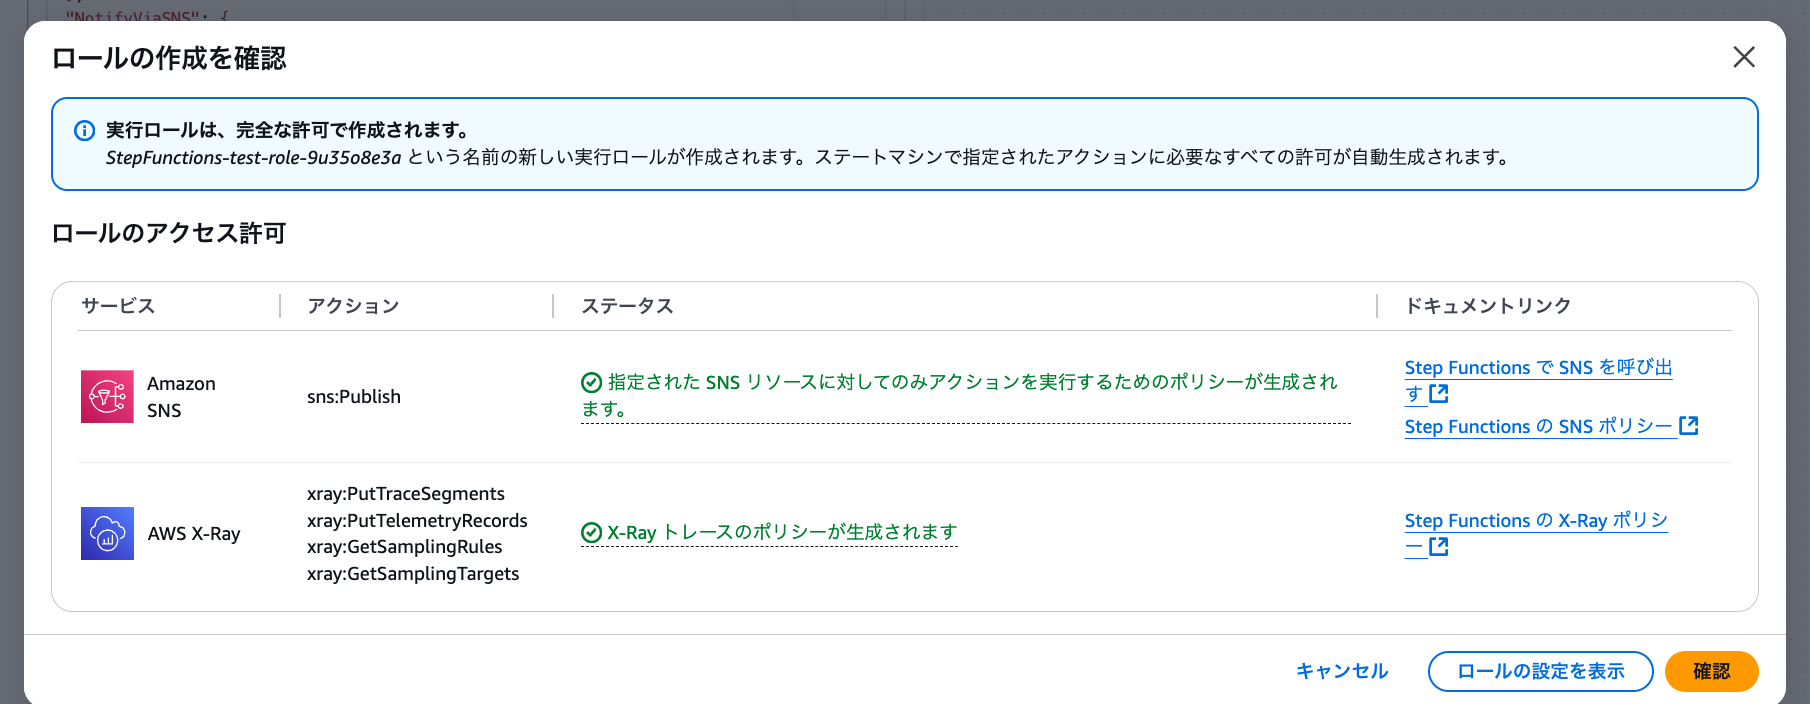Select the xray:GetSamplingTargets action text
1810x704 pixels.
click(x=413, y=574)
